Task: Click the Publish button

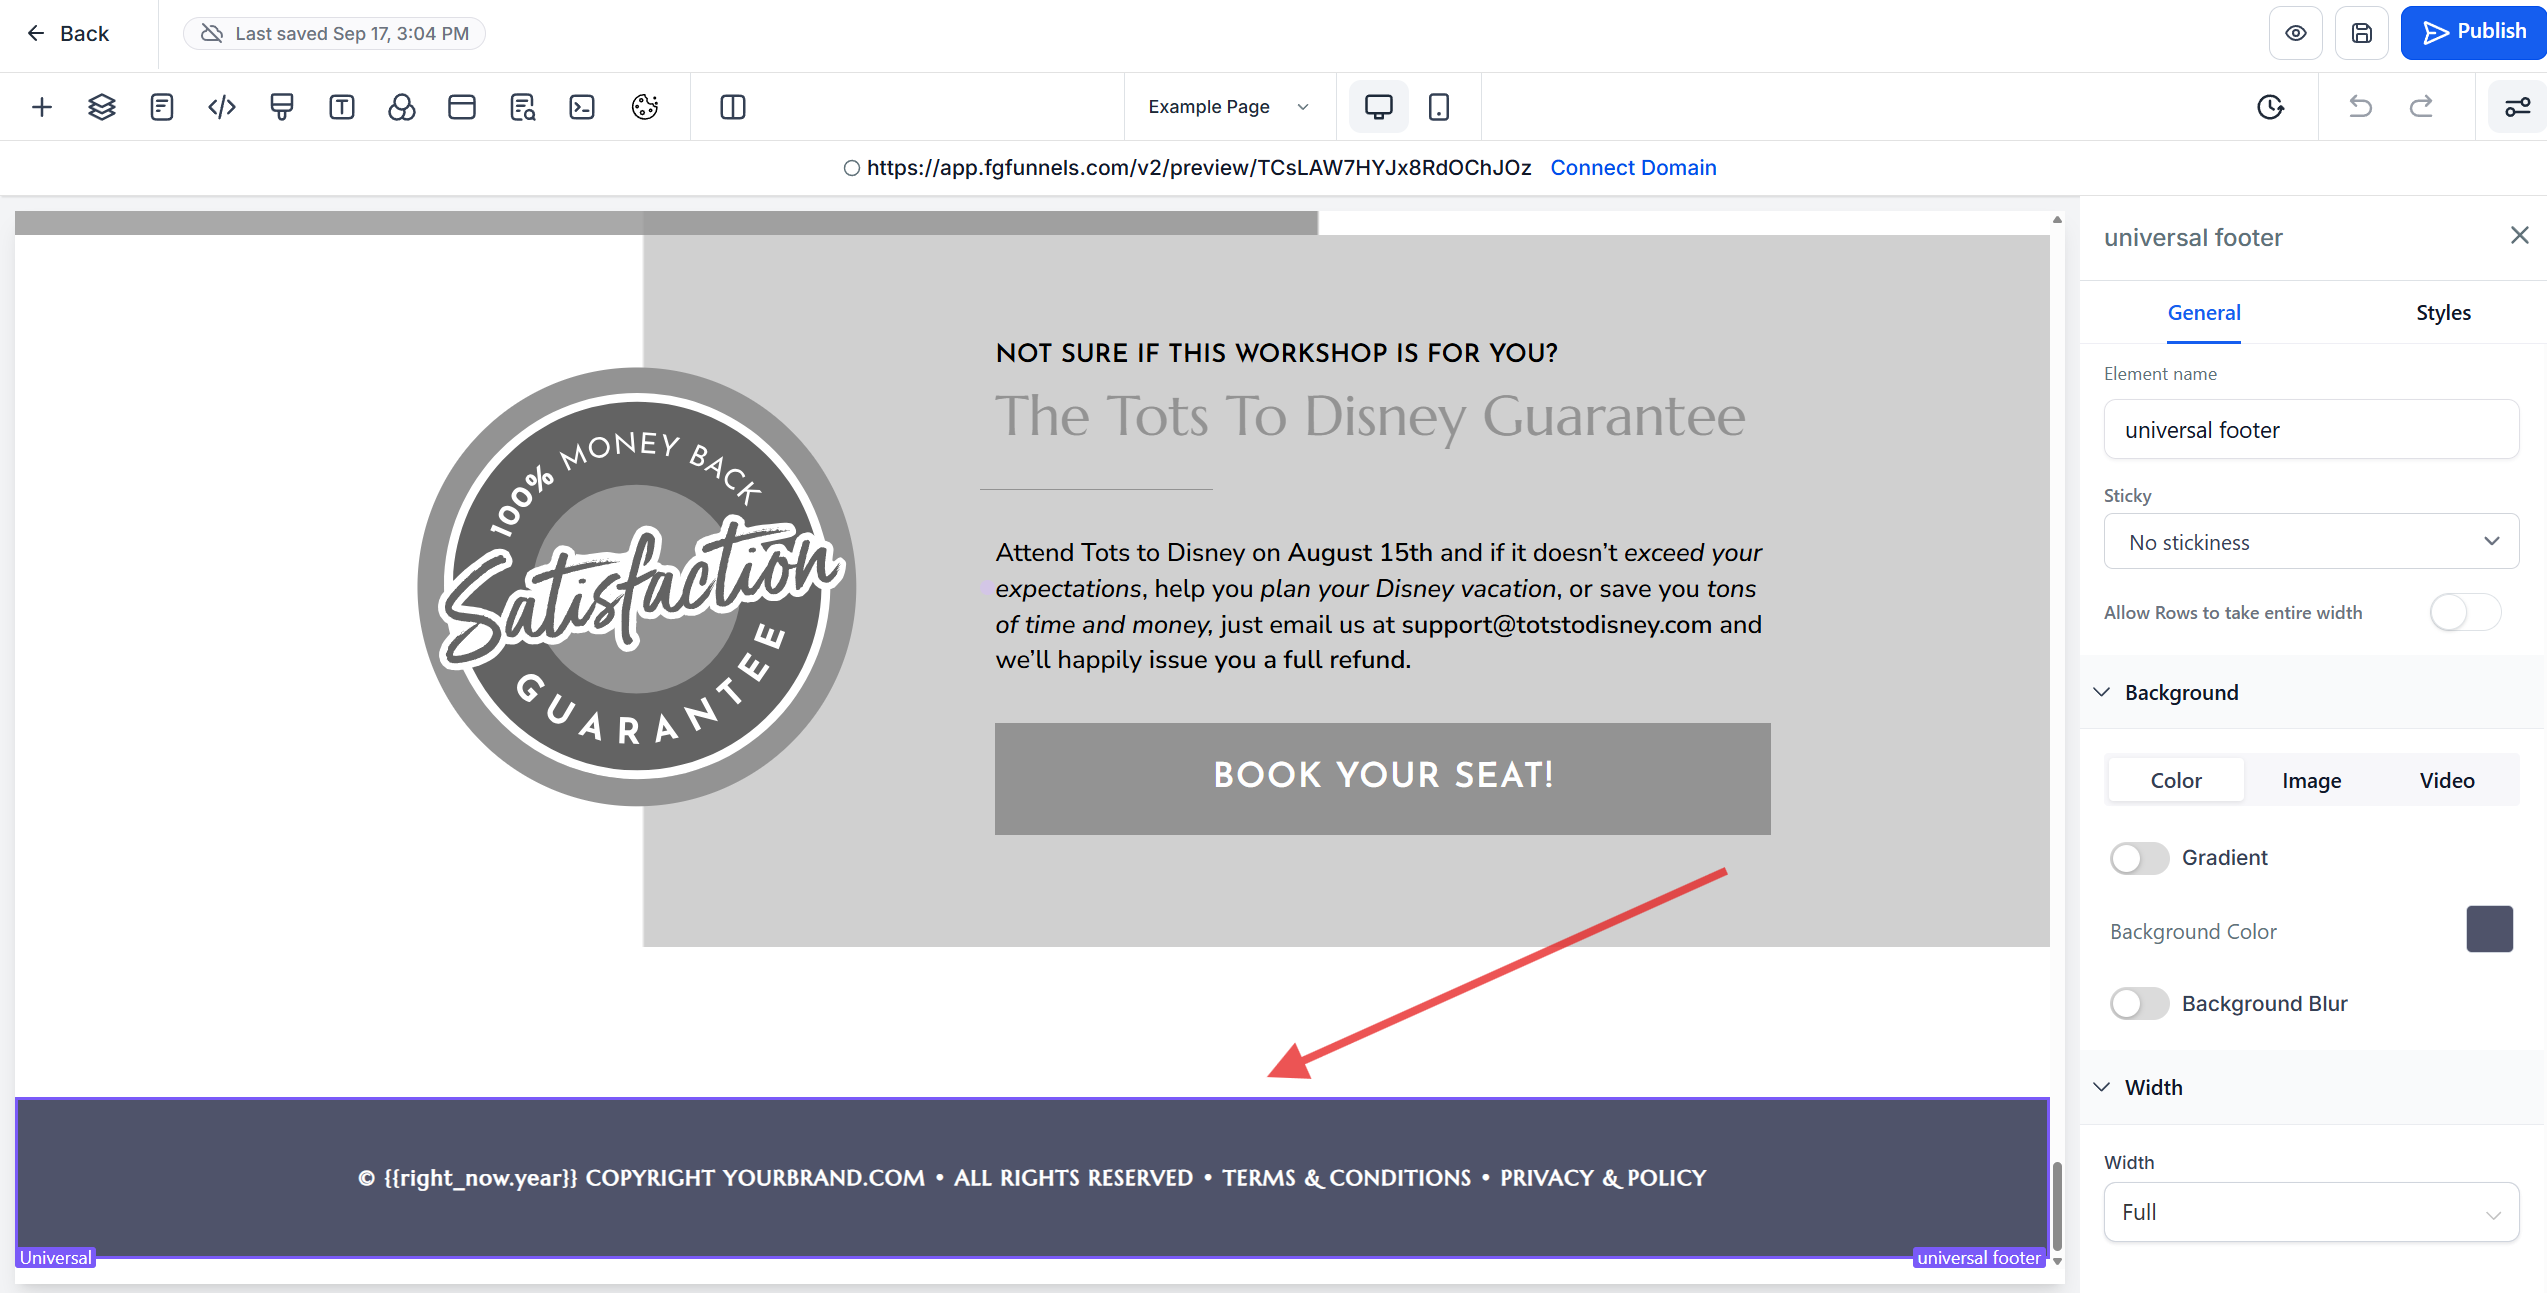Action: 2473,33
